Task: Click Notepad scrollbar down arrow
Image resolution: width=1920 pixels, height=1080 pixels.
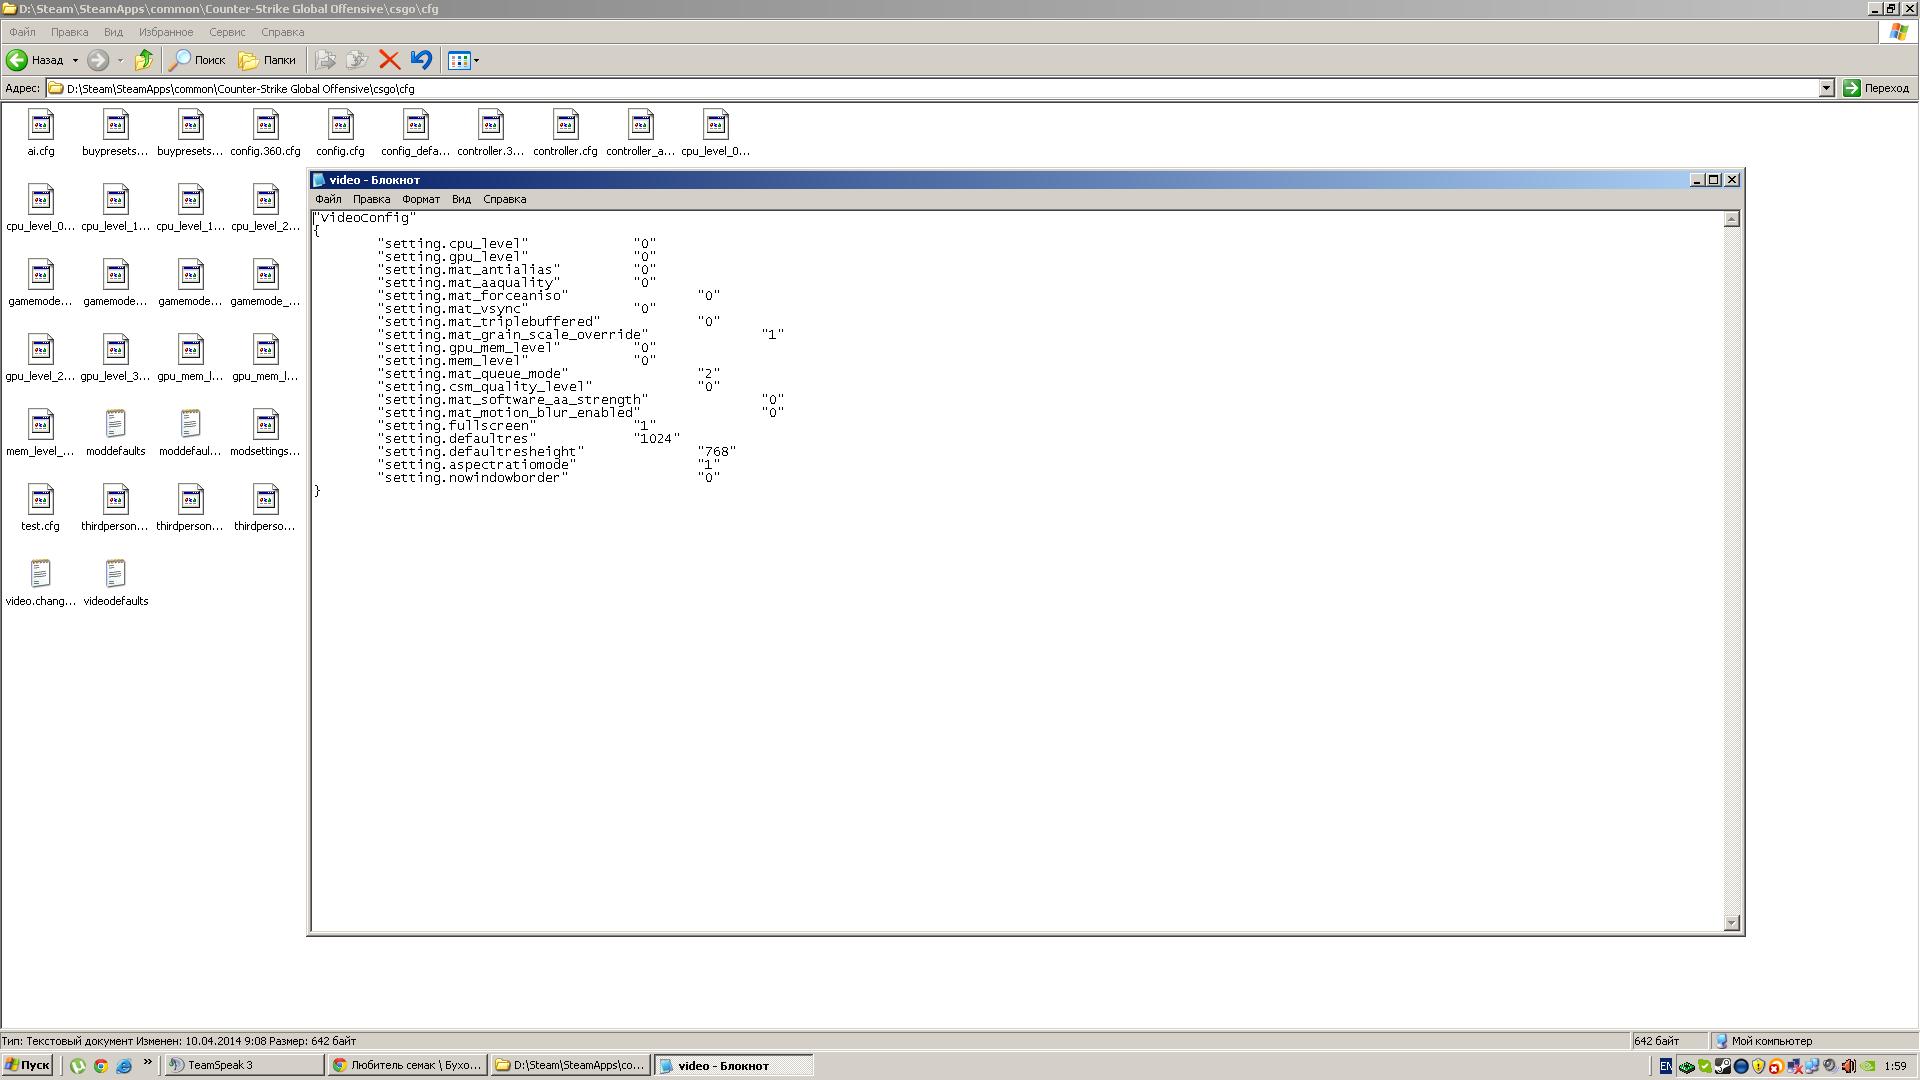Action: coord(1732,923)
